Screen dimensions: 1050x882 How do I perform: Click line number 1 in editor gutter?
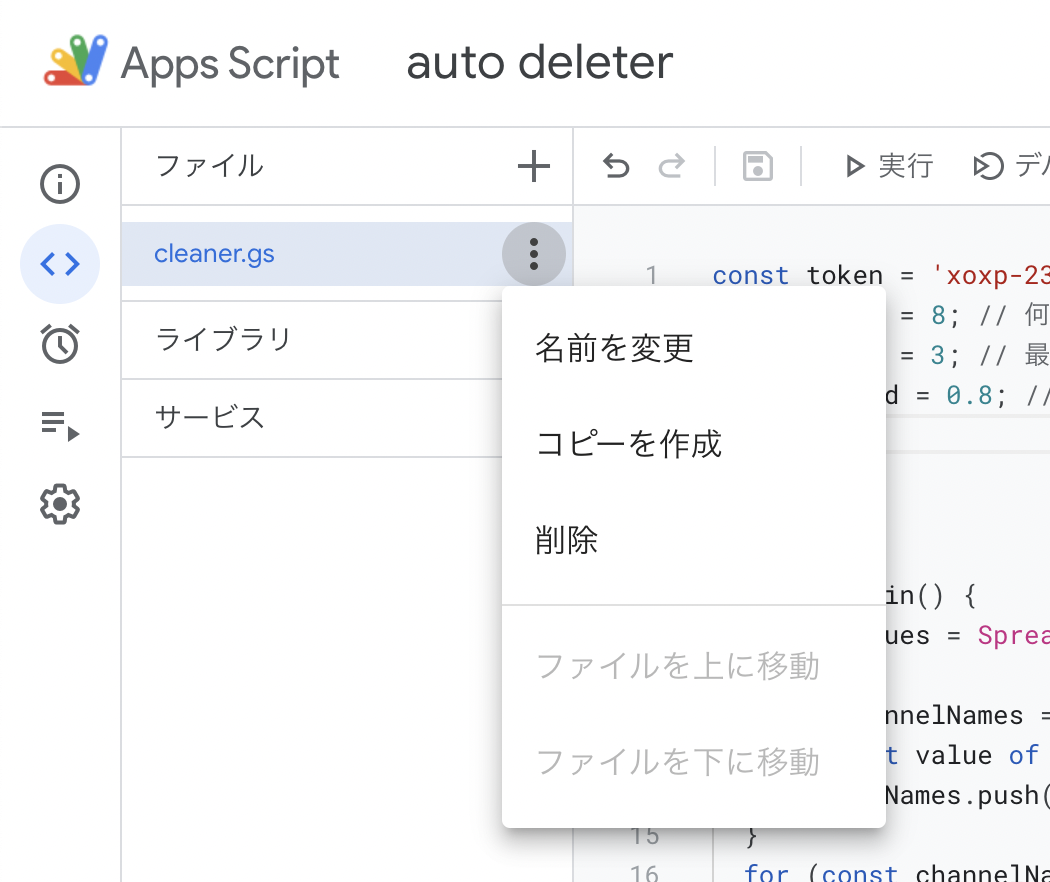652,275
